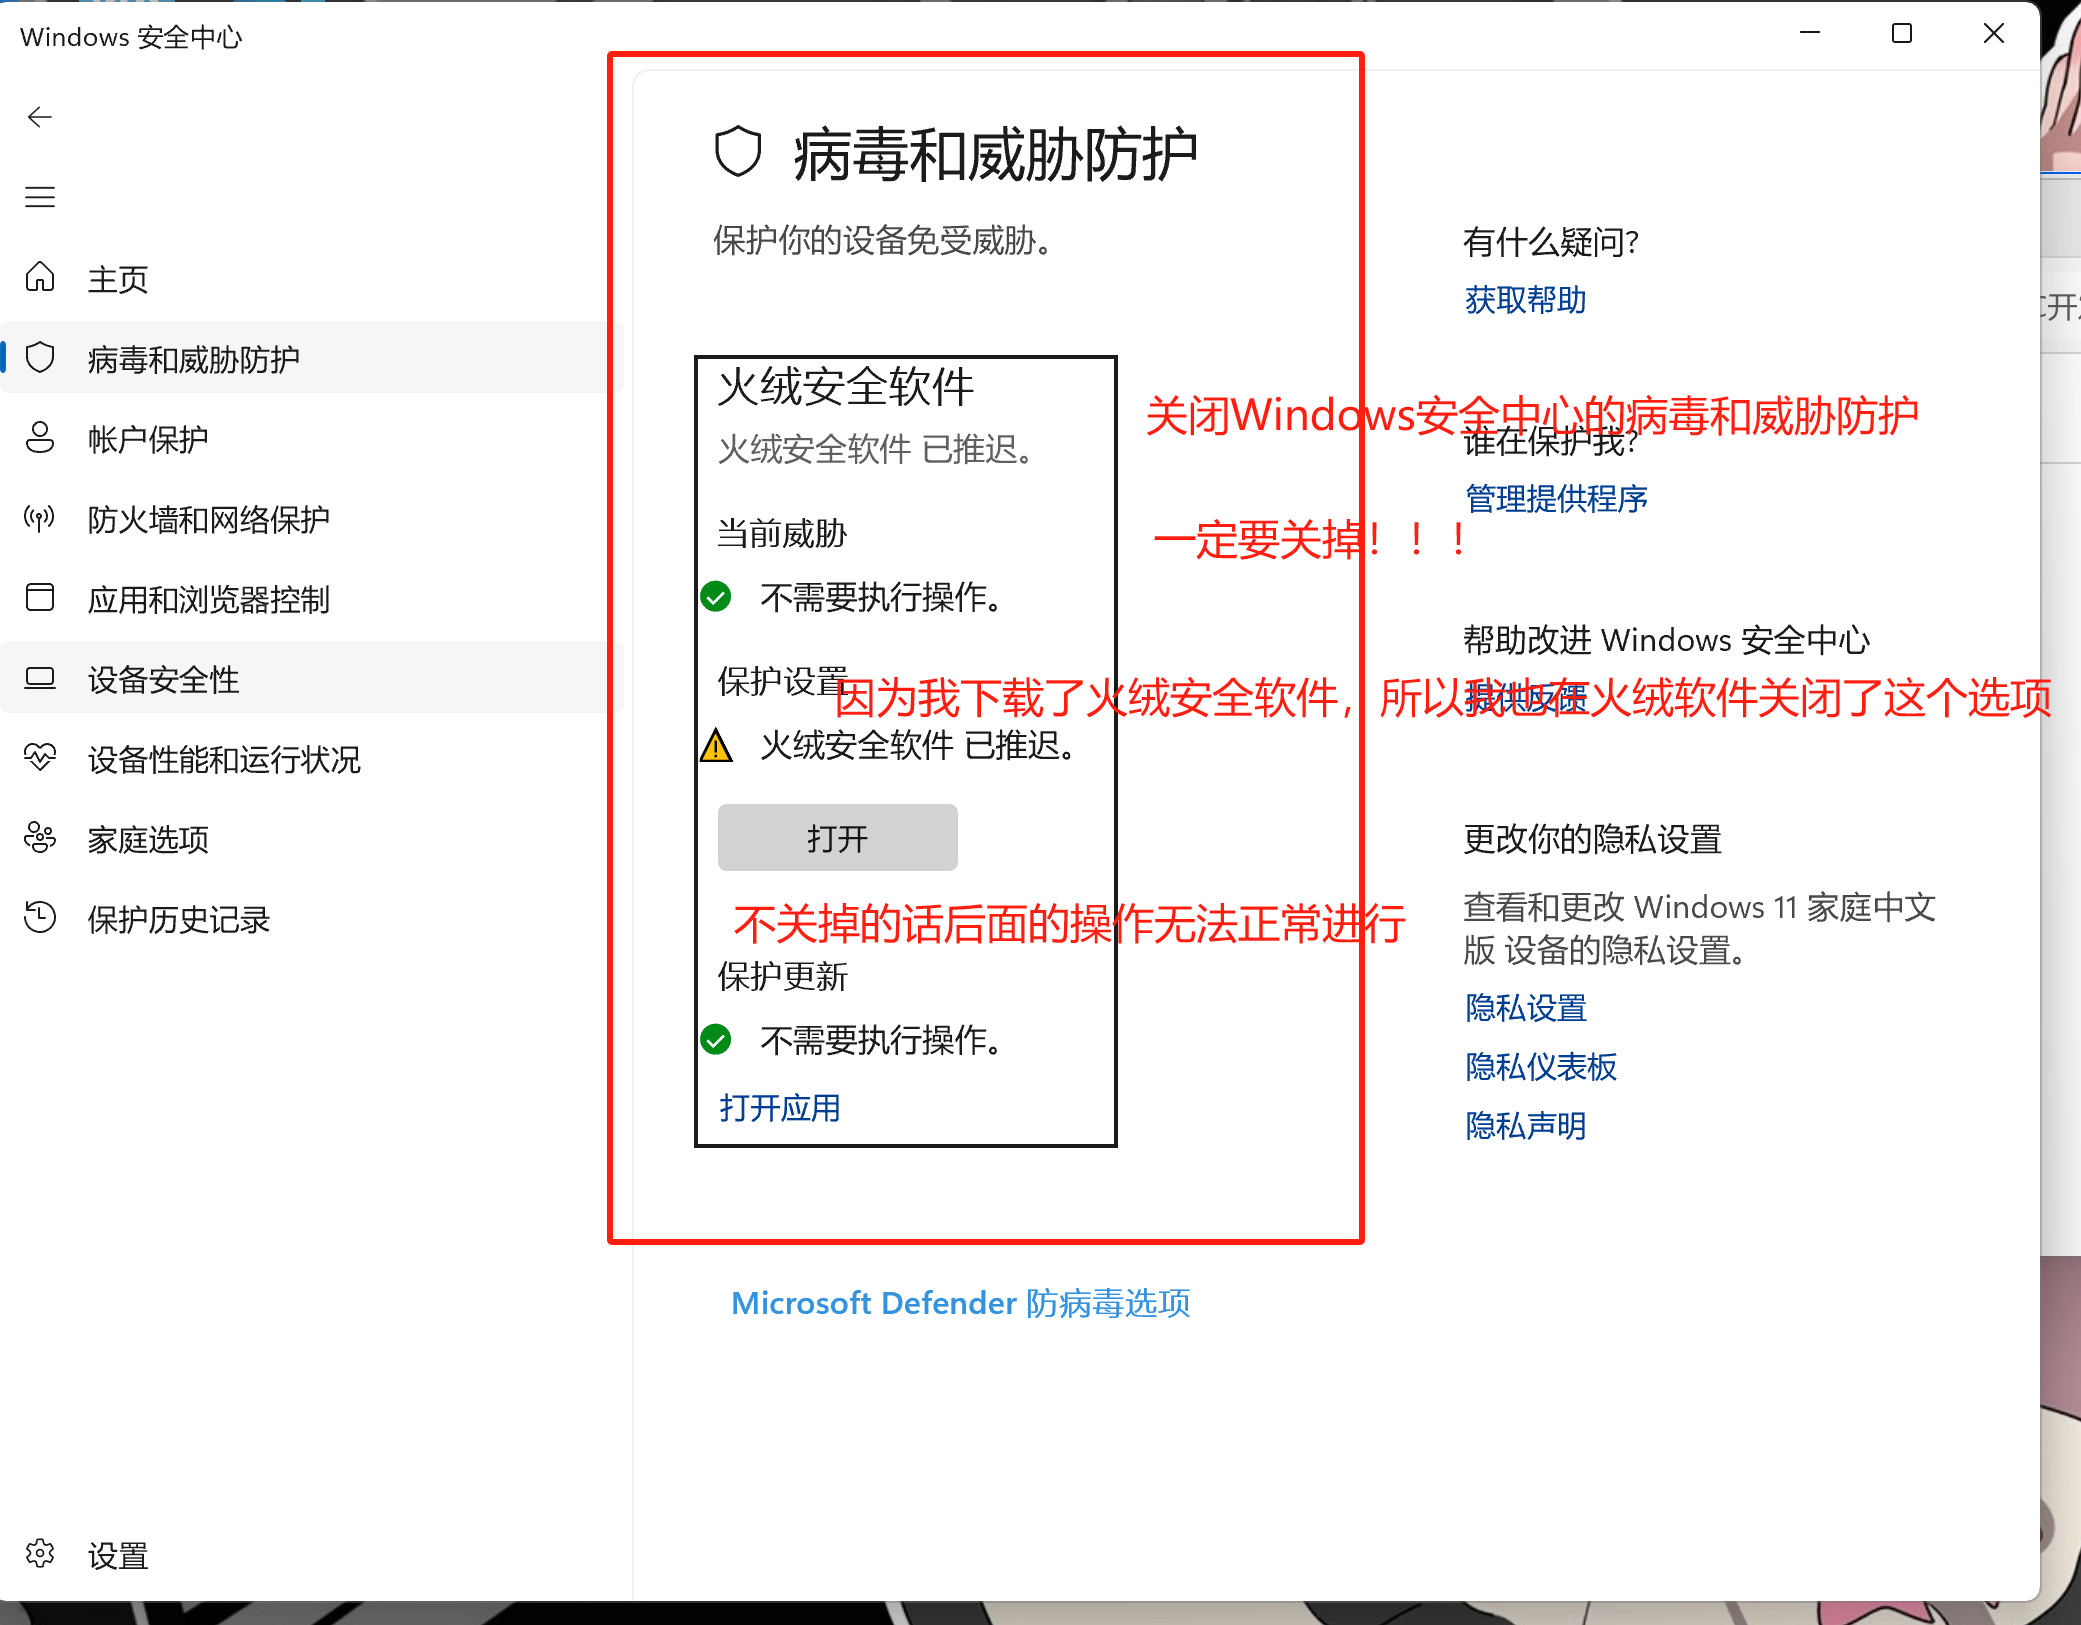Click the protection history clock icon

pos(40,918)
